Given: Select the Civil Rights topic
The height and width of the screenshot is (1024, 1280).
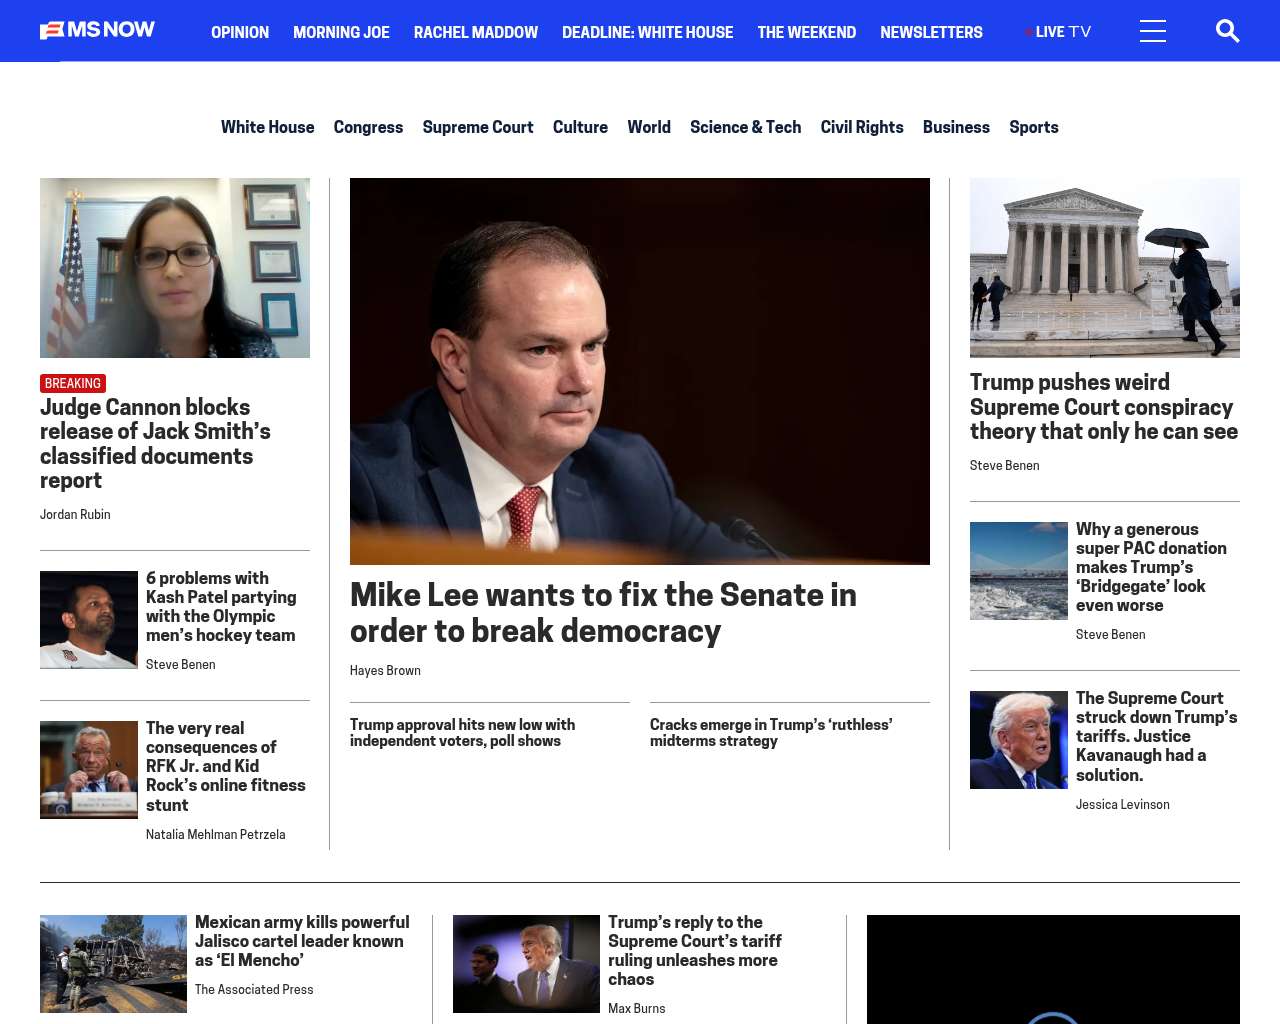Looking at the screenshot, I should (862, 127).
